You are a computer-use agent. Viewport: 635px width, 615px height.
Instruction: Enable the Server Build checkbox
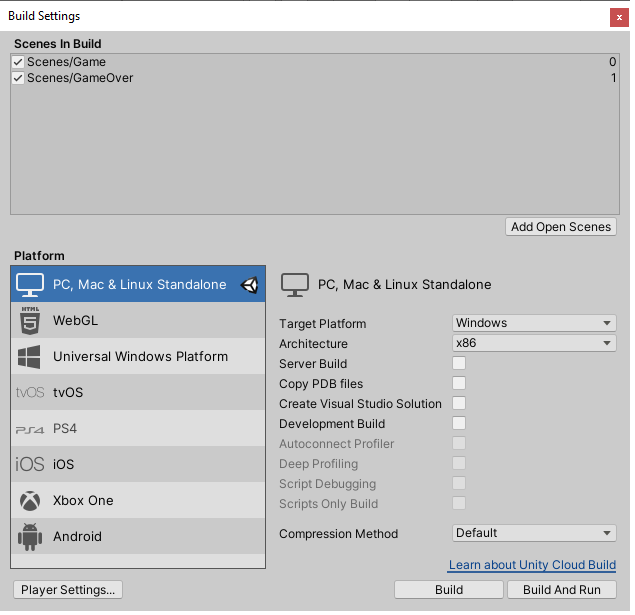click(459, 364)
